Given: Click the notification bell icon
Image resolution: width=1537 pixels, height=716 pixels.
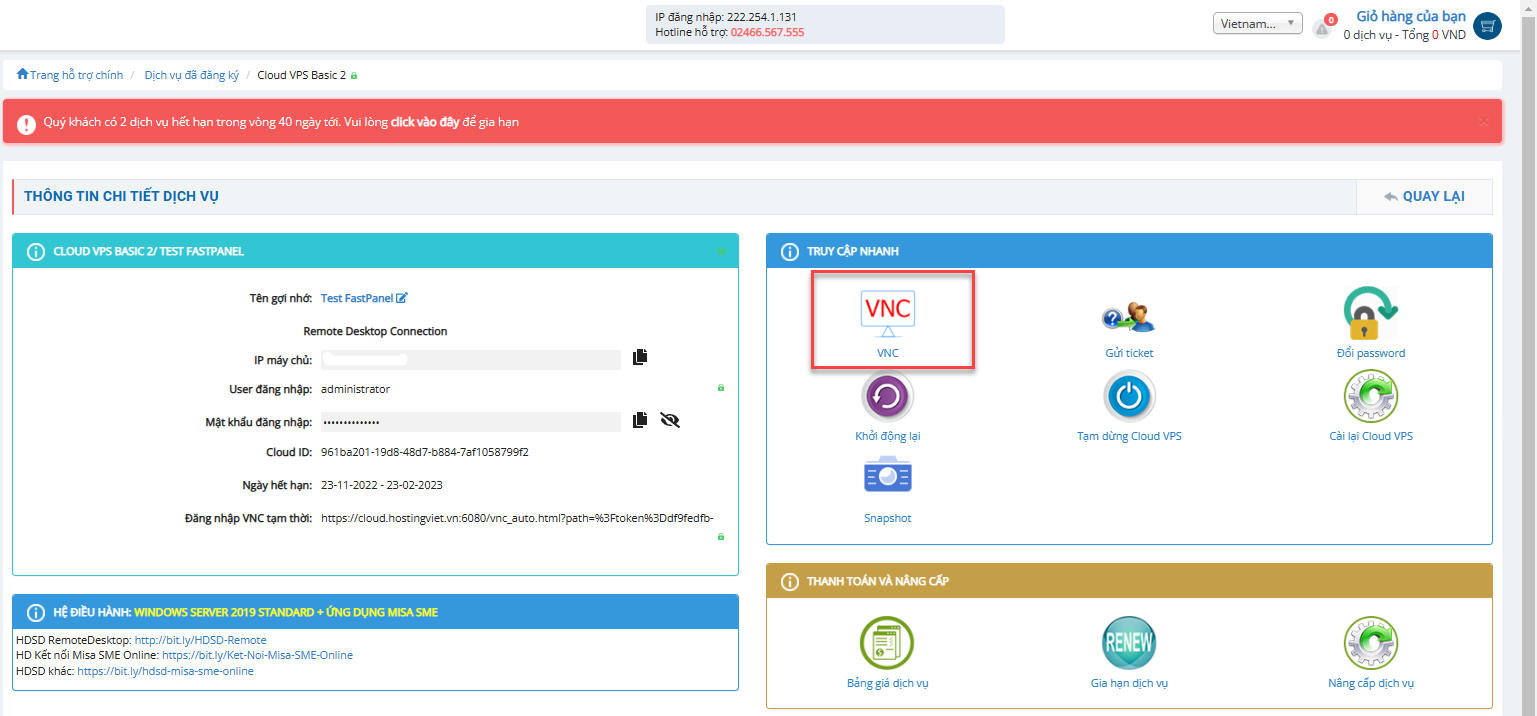Looking at the screenshot, I should pos(1322,29).
